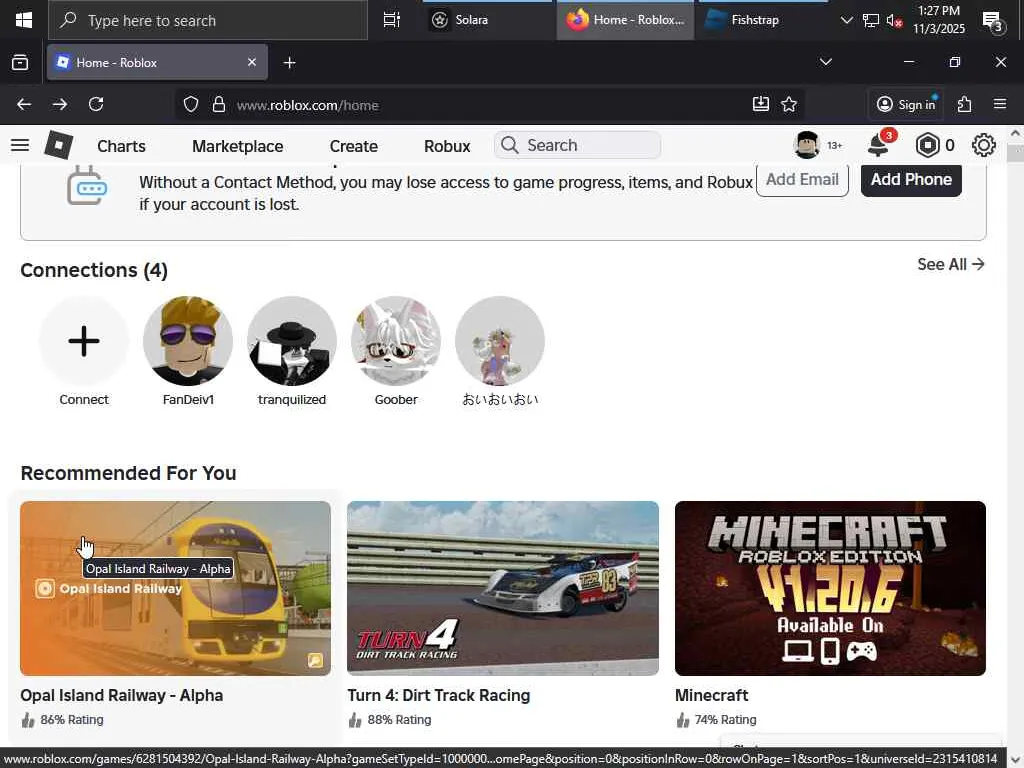Click the Firefox Sign in button
The image size is (1024, 768).
(x=906, y=104)
